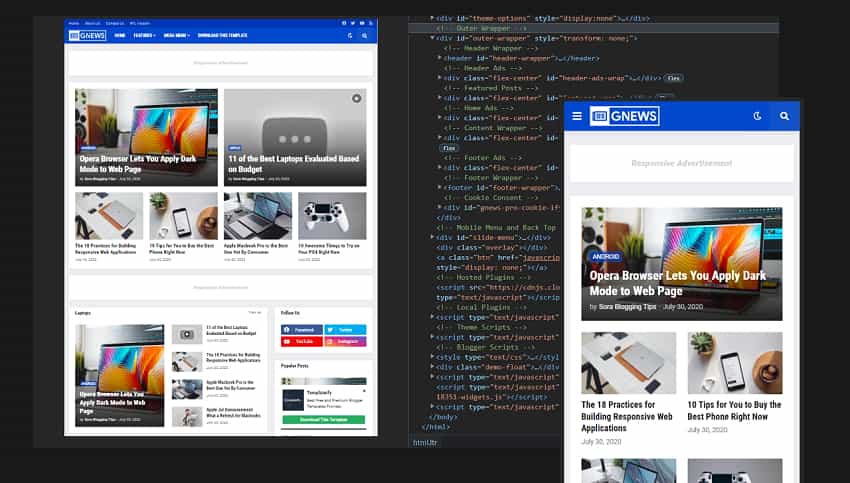The height and width of the screenshot is (483, 850).
Task: Open Apple Macbook Pro post thumbnail in desktop grid
Action: click(257, 216)
